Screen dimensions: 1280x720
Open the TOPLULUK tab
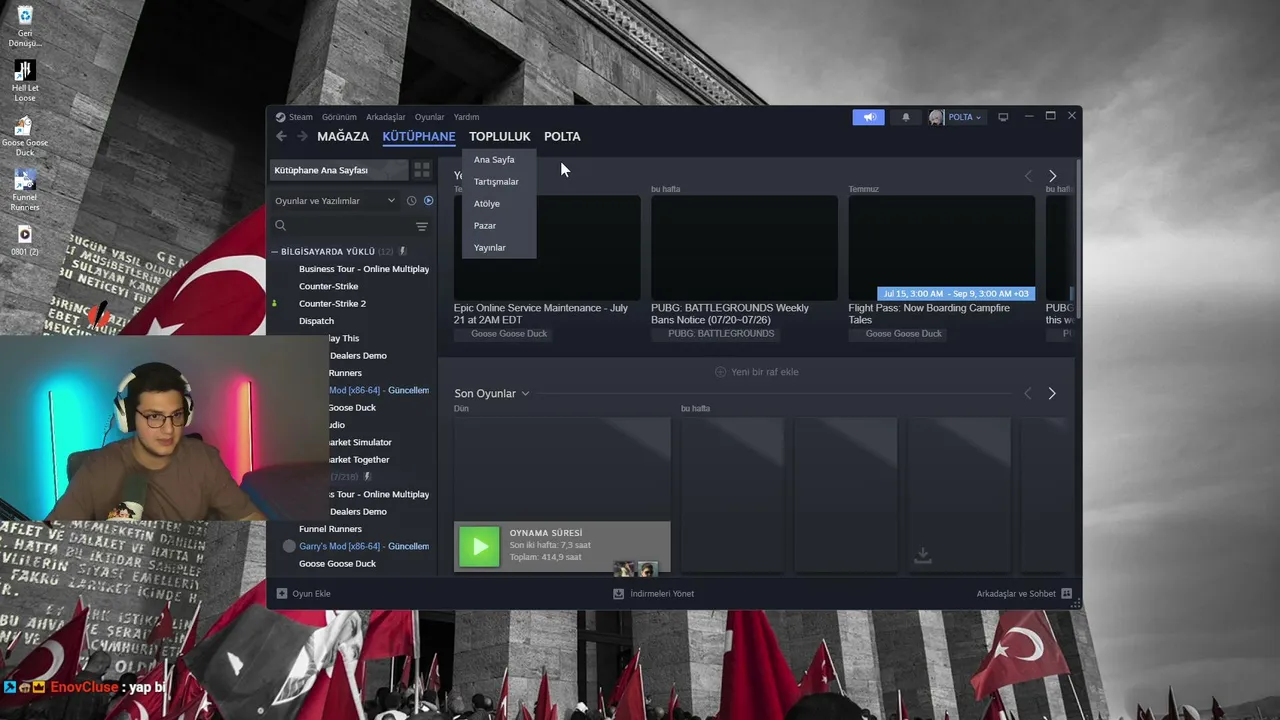(500, 136)
